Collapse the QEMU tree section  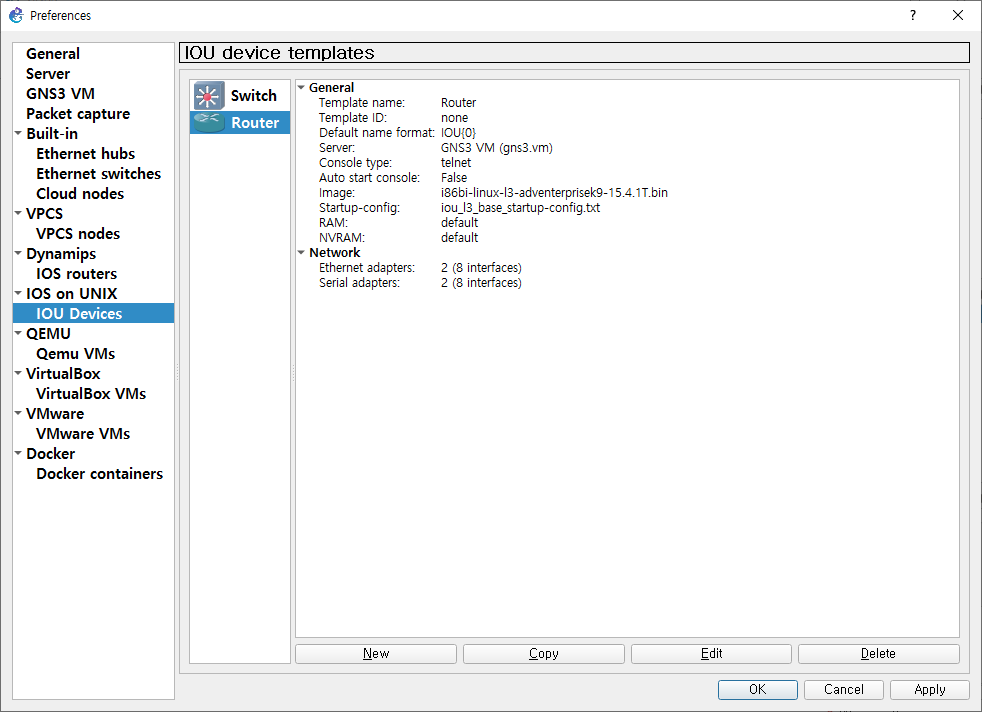[x=18, y=333]
